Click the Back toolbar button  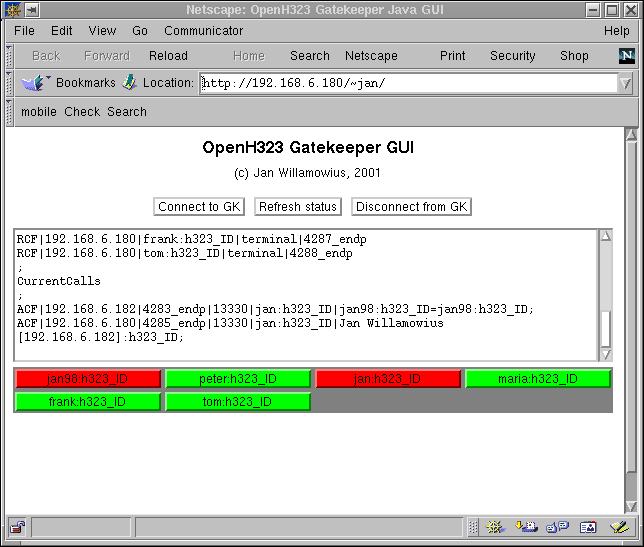(46, 56)
